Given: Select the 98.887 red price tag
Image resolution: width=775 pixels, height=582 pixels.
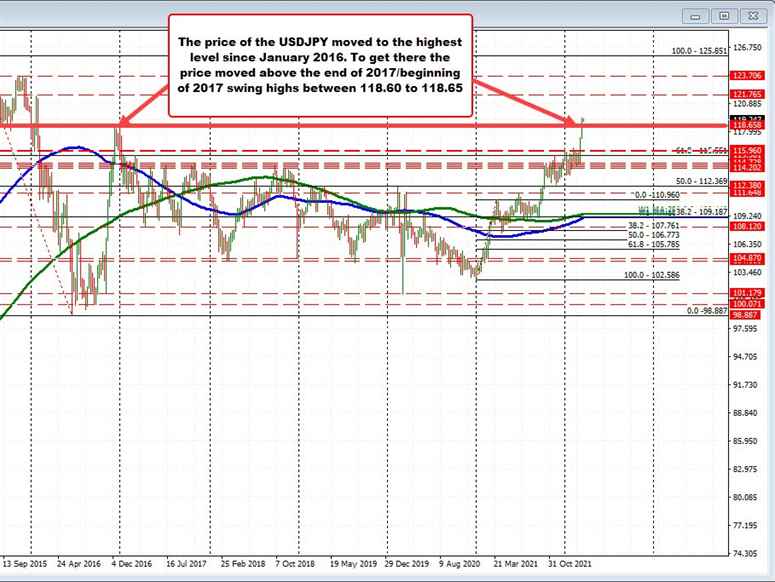Looking at the screenshot, I should pos(747,315).
